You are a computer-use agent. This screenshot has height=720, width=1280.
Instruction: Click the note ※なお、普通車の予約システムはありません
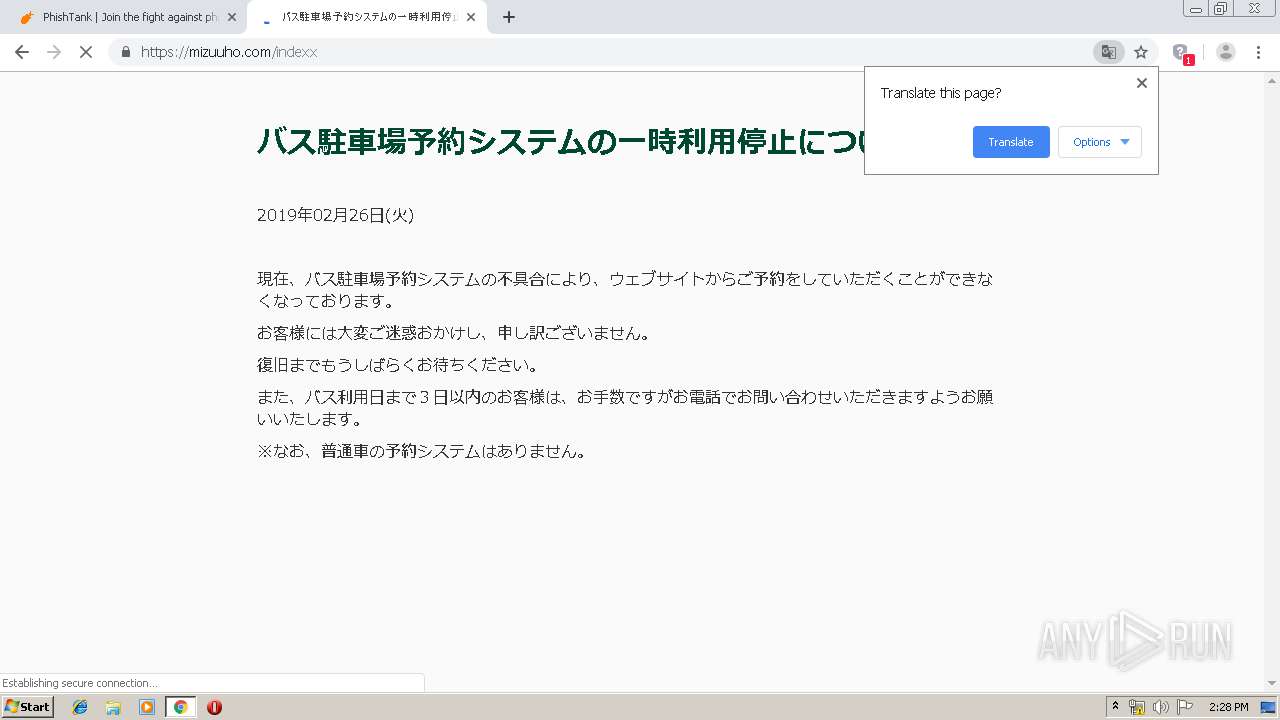click(x=422, y=451)
